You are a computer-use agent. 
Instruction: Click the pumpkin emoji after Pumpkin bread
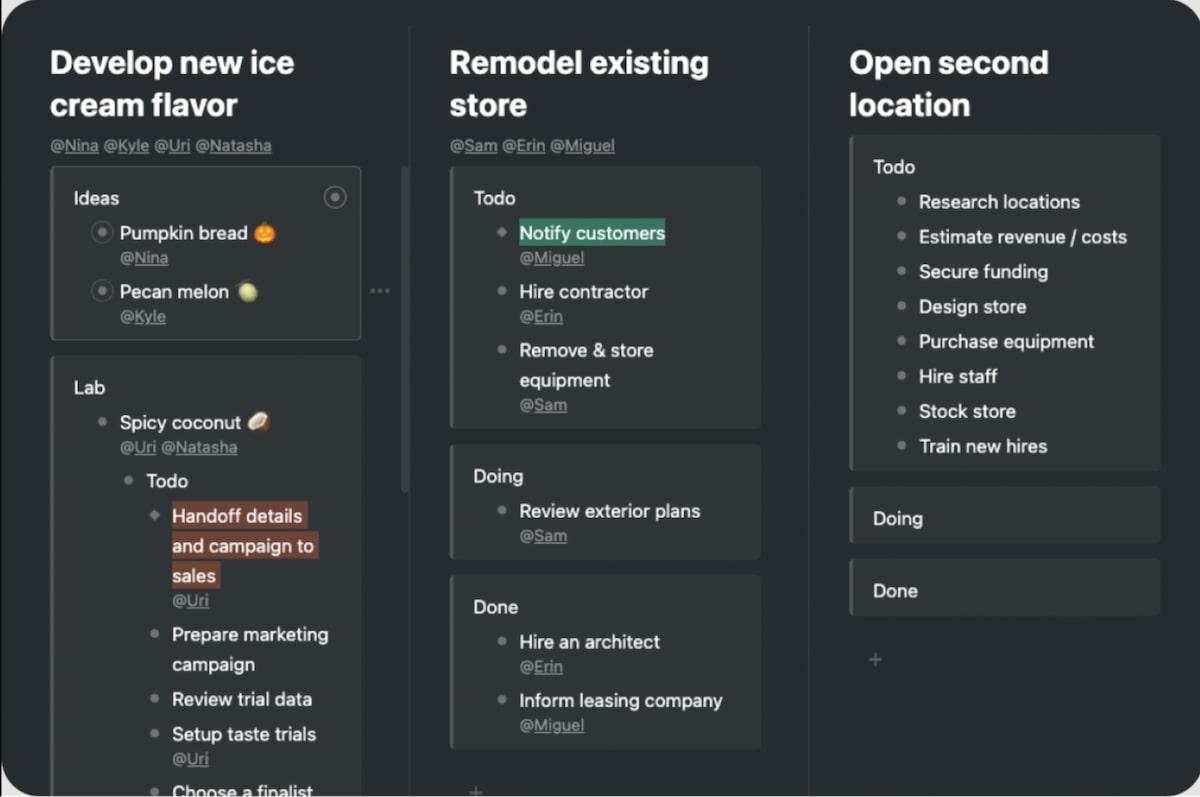click(265, 233)
